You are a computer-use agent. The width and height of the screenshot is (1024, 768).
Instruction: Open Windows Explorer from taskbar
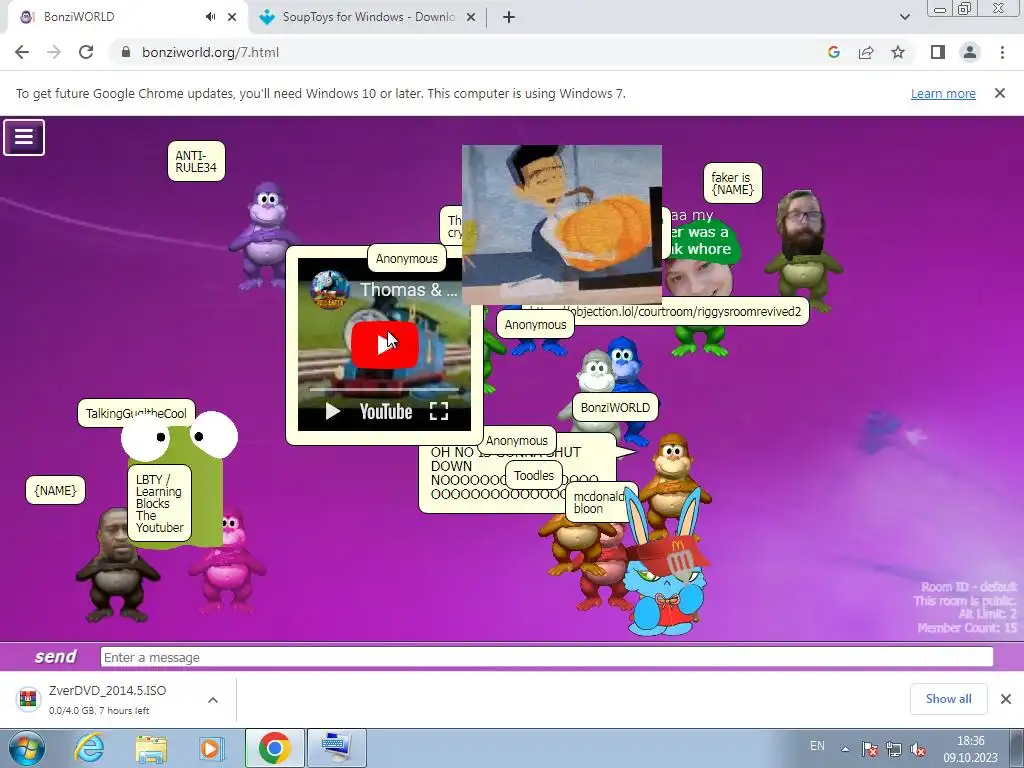pos(151,748)
